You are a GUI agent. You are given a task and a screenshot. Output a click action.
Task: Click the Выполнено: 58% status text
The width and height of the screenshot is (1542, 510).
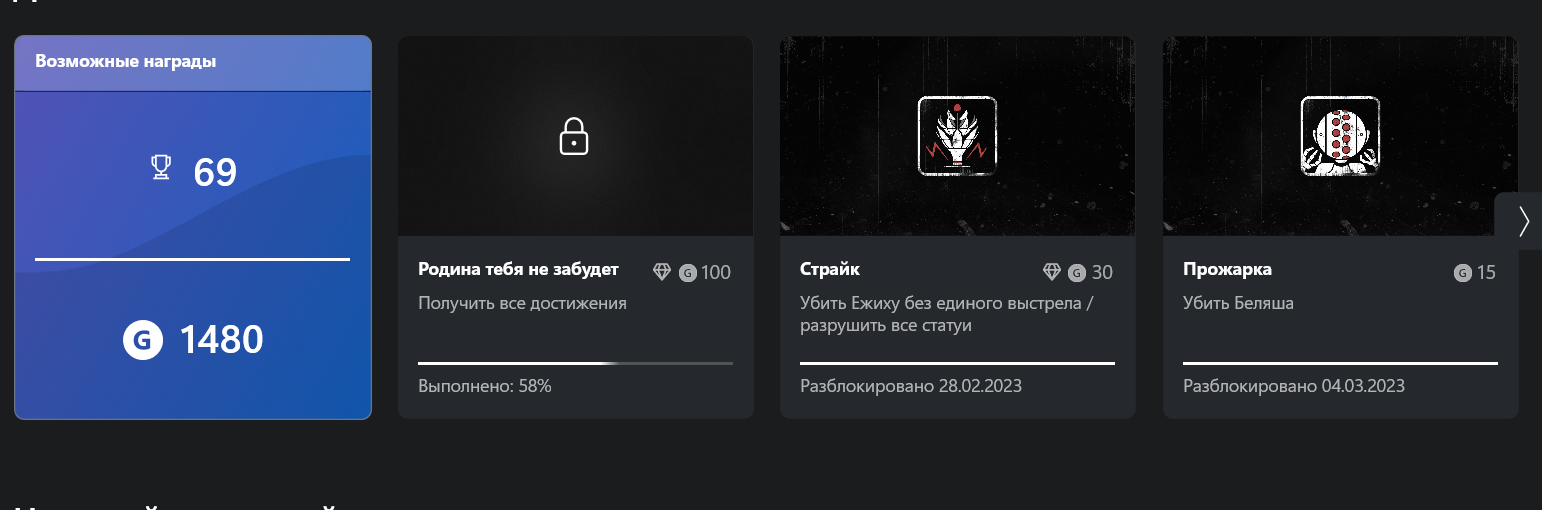(485, 386)
